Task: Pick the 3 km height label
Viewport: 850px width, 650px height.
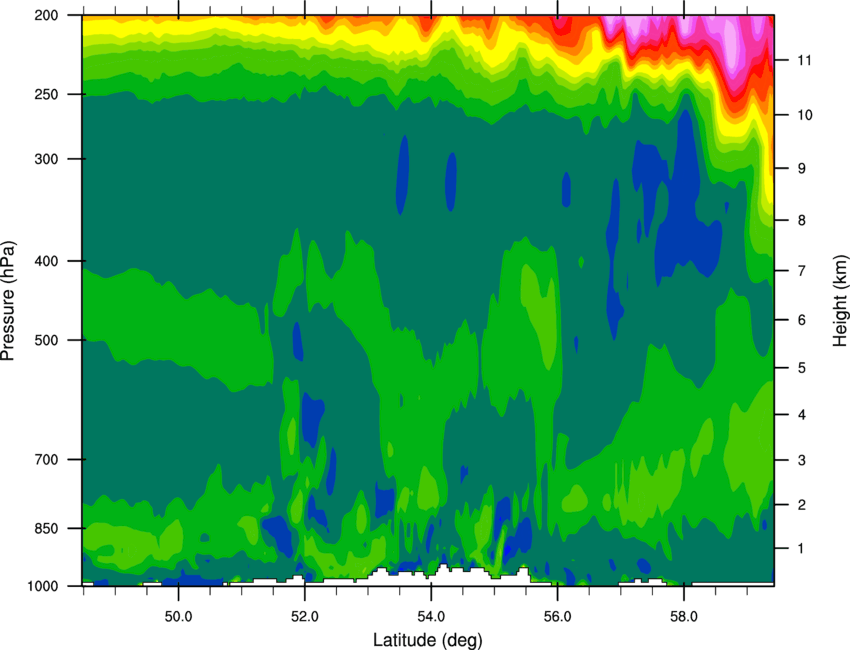Action: 802,460
